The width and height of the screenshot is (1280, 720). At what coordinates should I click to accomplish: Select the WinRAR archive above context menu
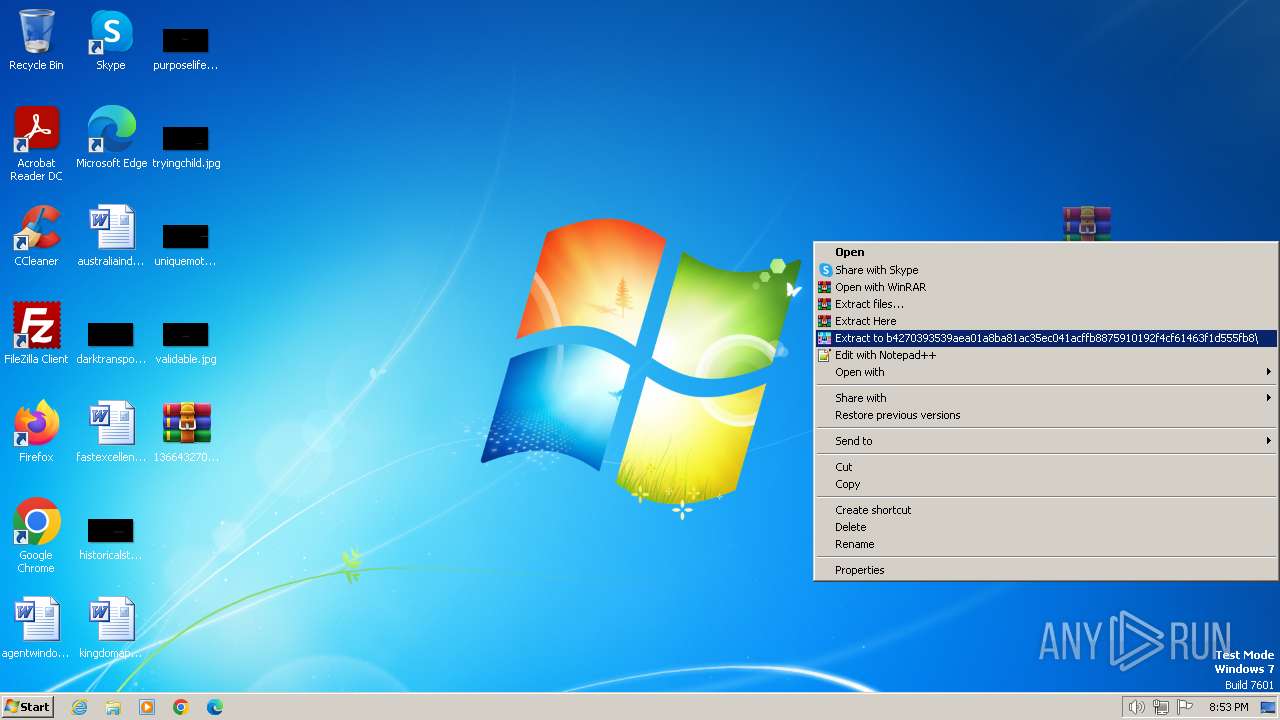[1087, 223]
